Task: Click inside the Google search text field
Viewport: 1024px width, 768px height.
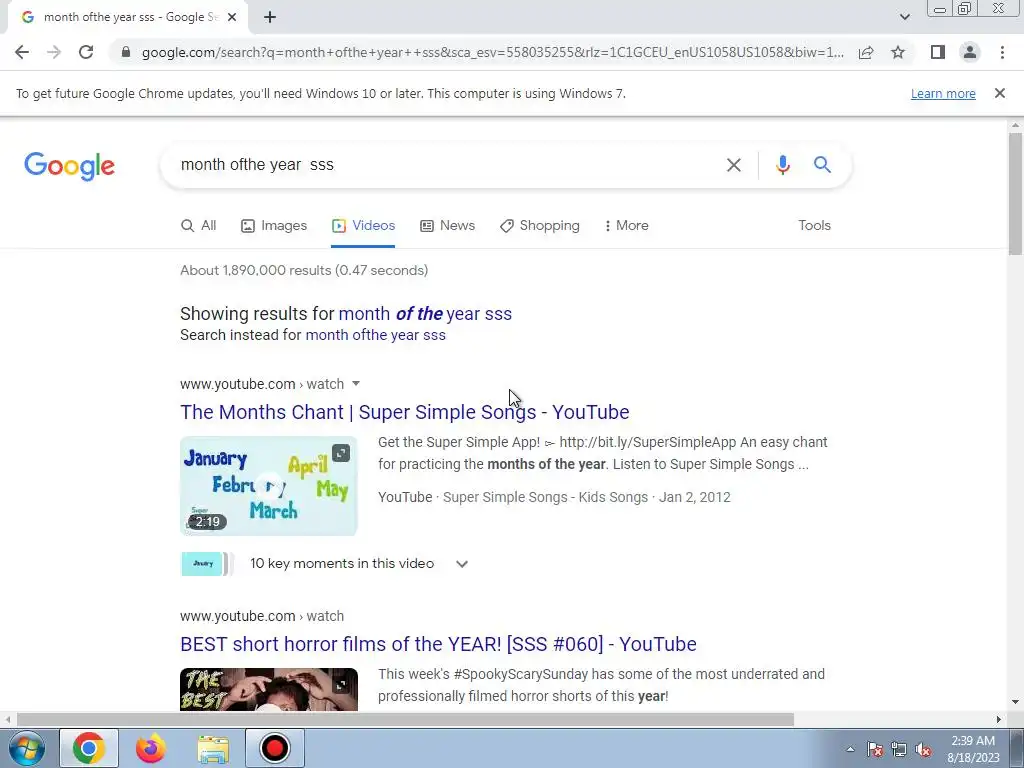Action: (447, 165)
